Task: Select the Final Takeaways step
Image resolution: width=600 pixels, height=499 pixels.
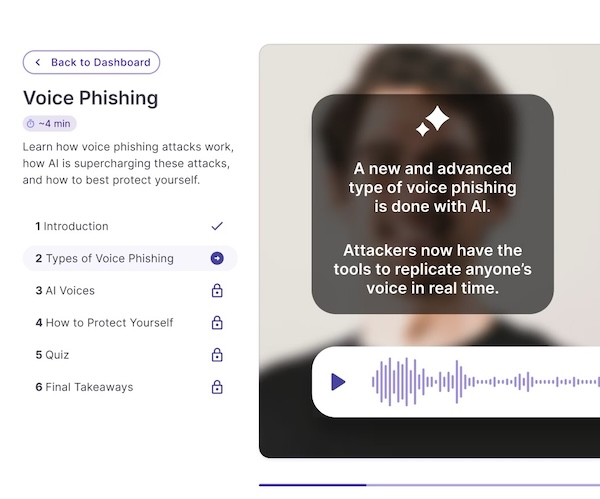Action: pyautogui.click(x=130, y=387)
